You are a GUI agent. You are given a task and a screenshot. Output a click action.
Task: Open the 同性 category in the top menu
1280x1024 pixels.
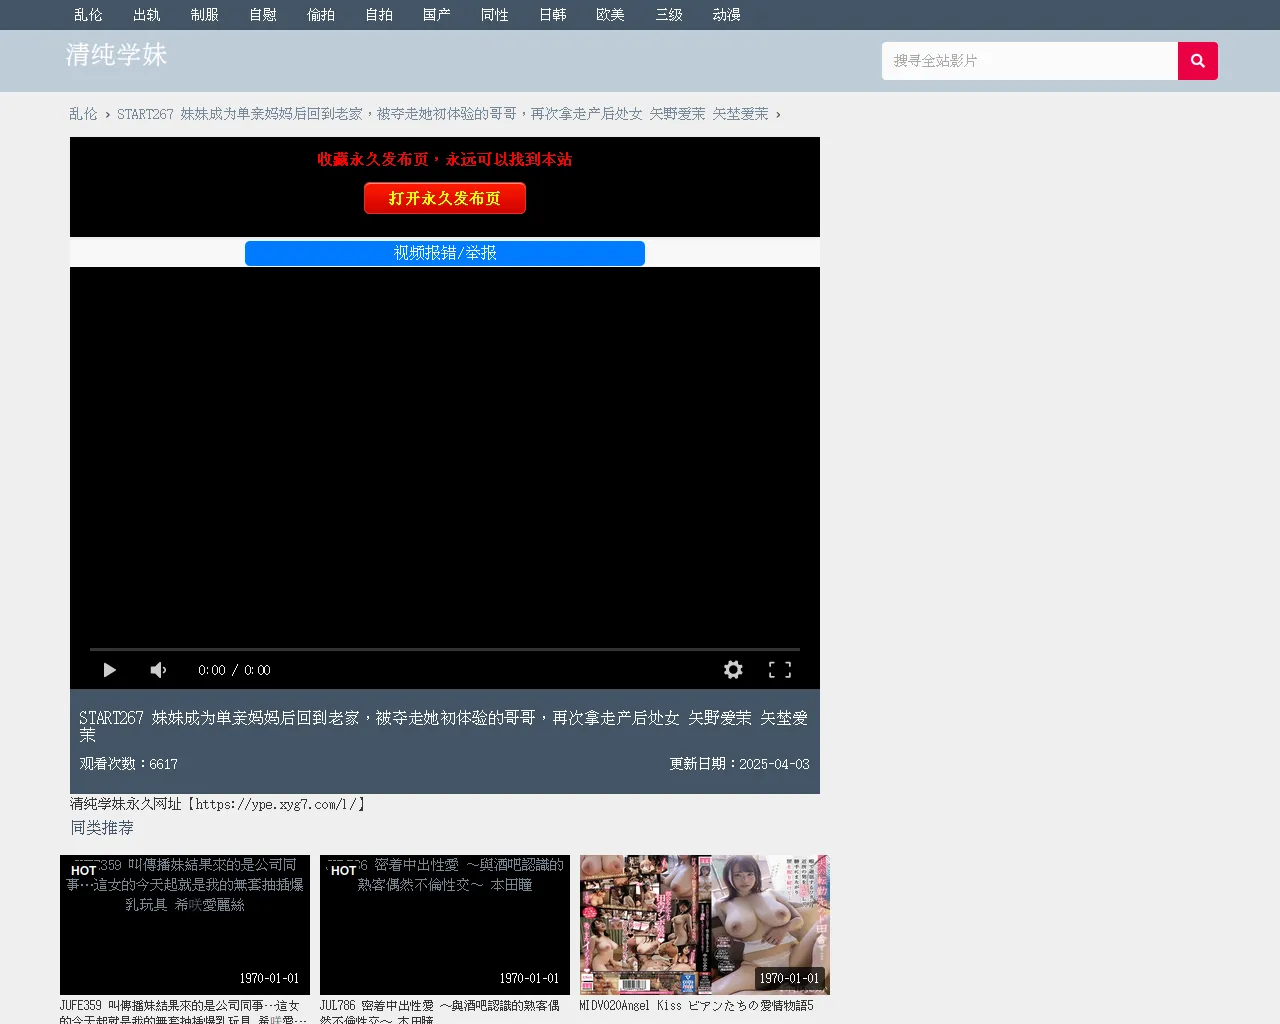(495, 15)
